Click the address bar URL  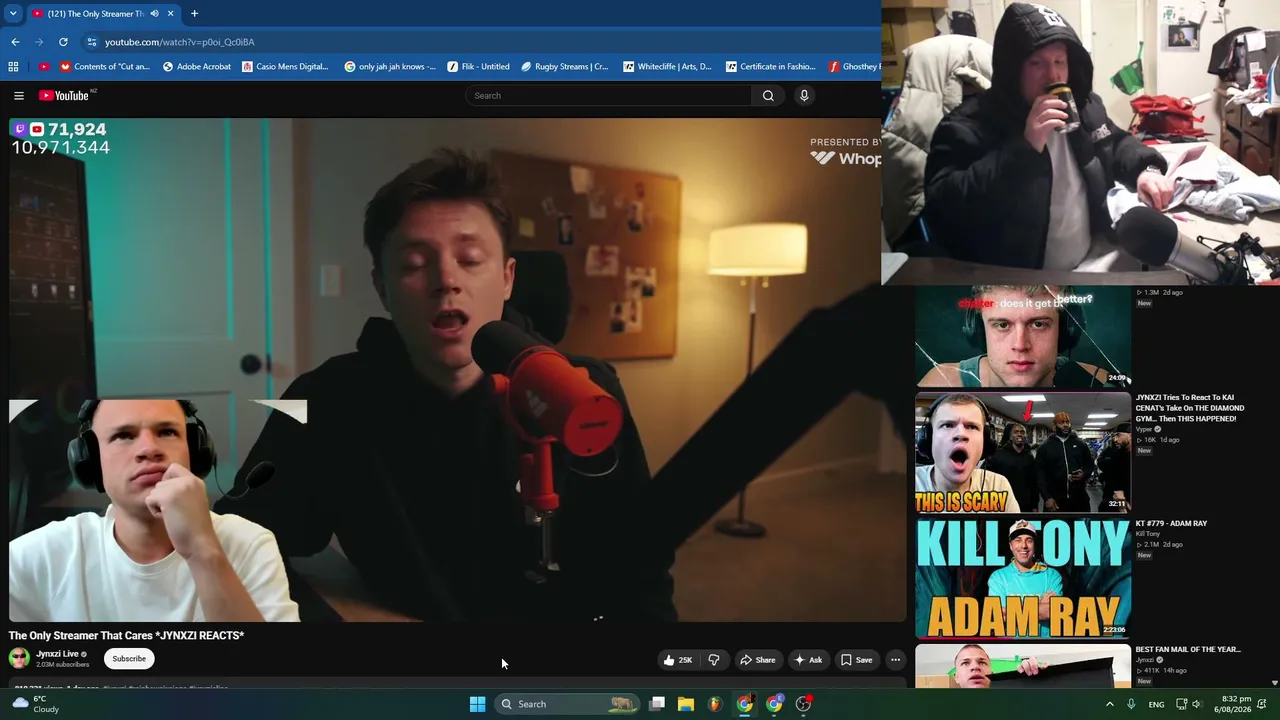[180, 42]
